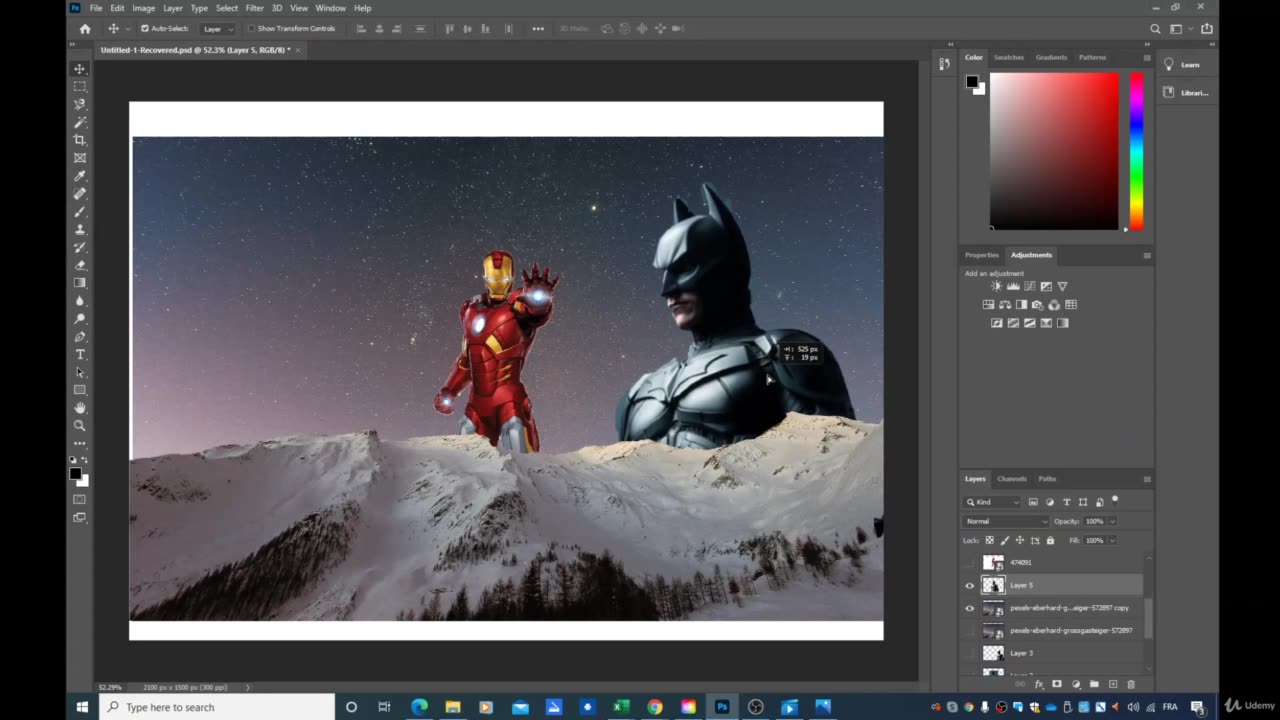The width and height of the screenshot is (1280, 720).
Task: Create a new layer with the plus icon
Action: (1113, 684)
